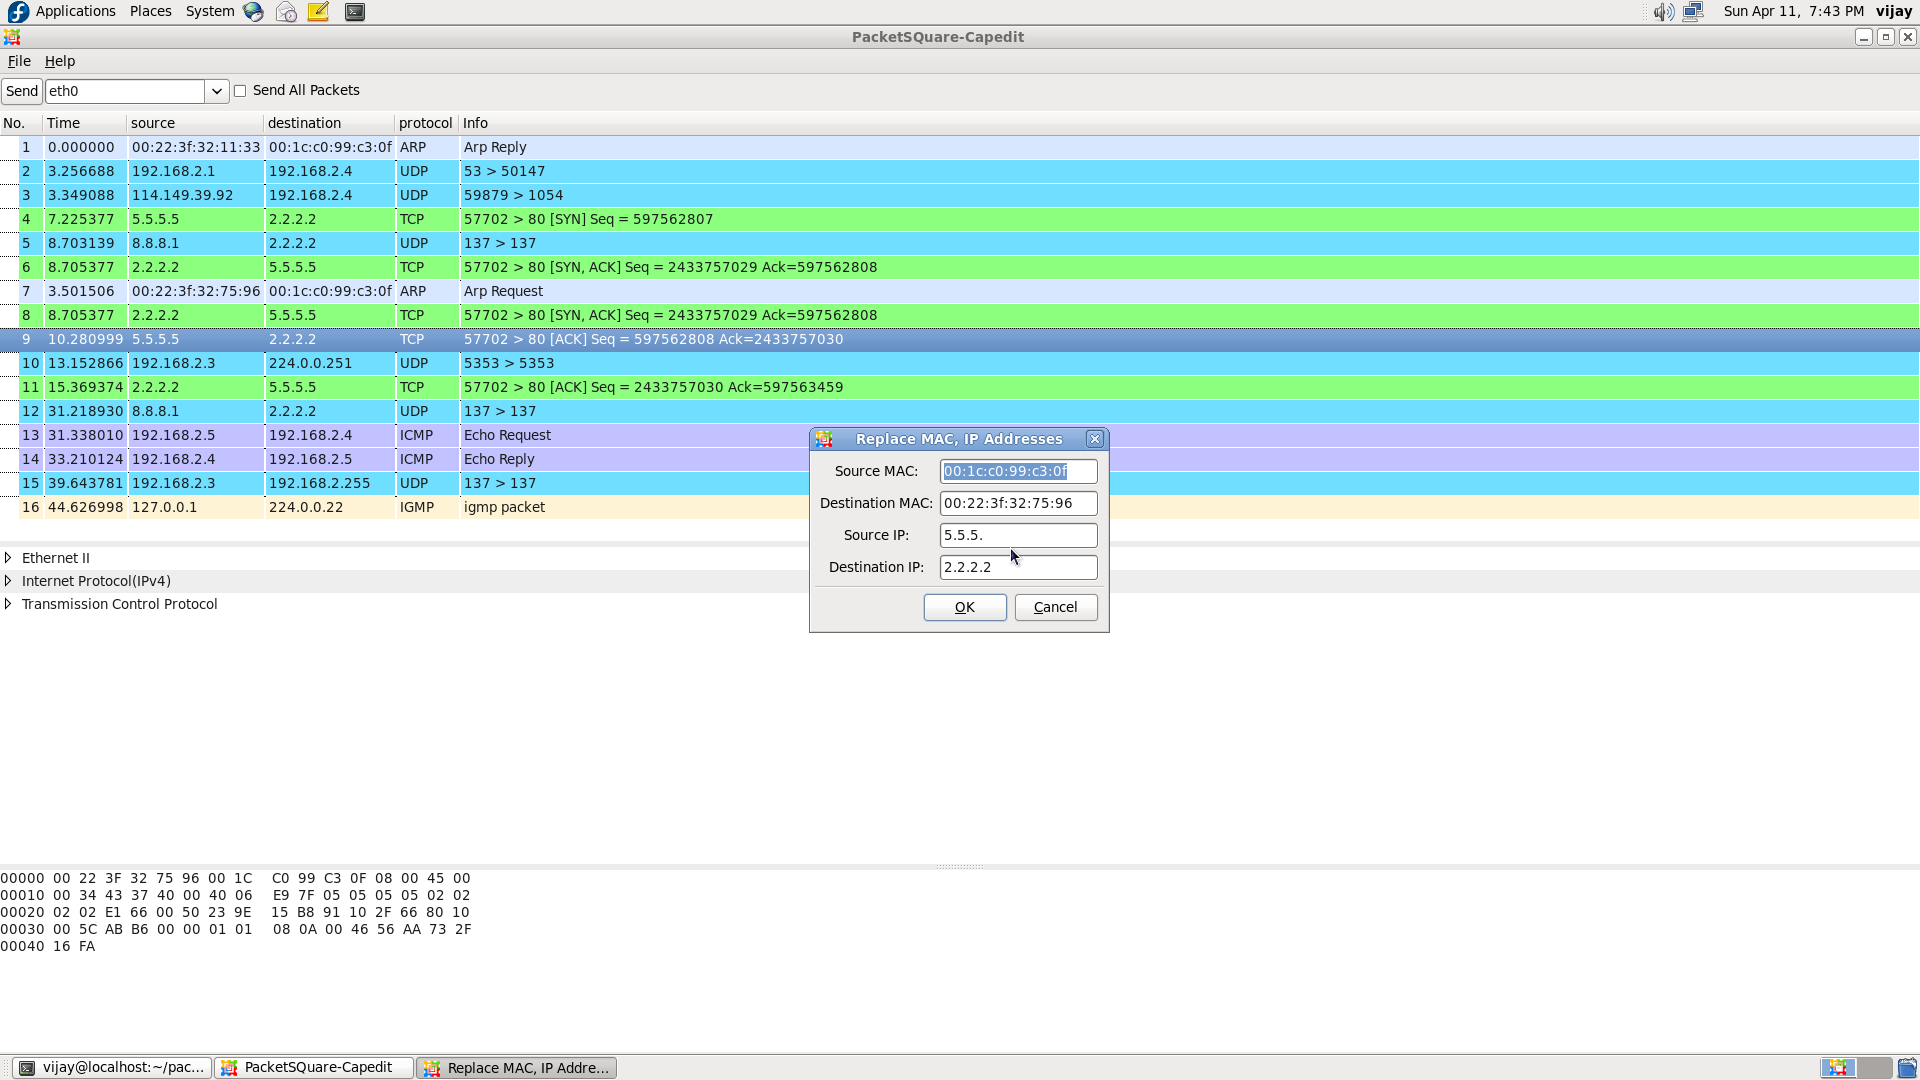This screenshot has width=1920, height=1080.
Task: Click the pane resize handle above hex dump
Action: point(960,867)
